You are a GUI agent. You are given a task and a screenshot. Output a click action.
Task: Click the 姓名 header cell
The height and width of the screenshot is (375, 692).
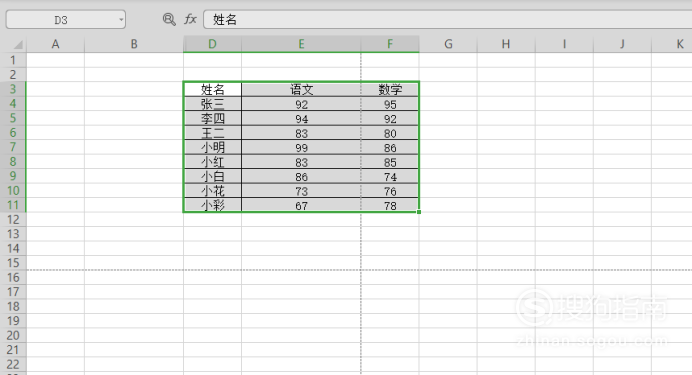(213, 89)
